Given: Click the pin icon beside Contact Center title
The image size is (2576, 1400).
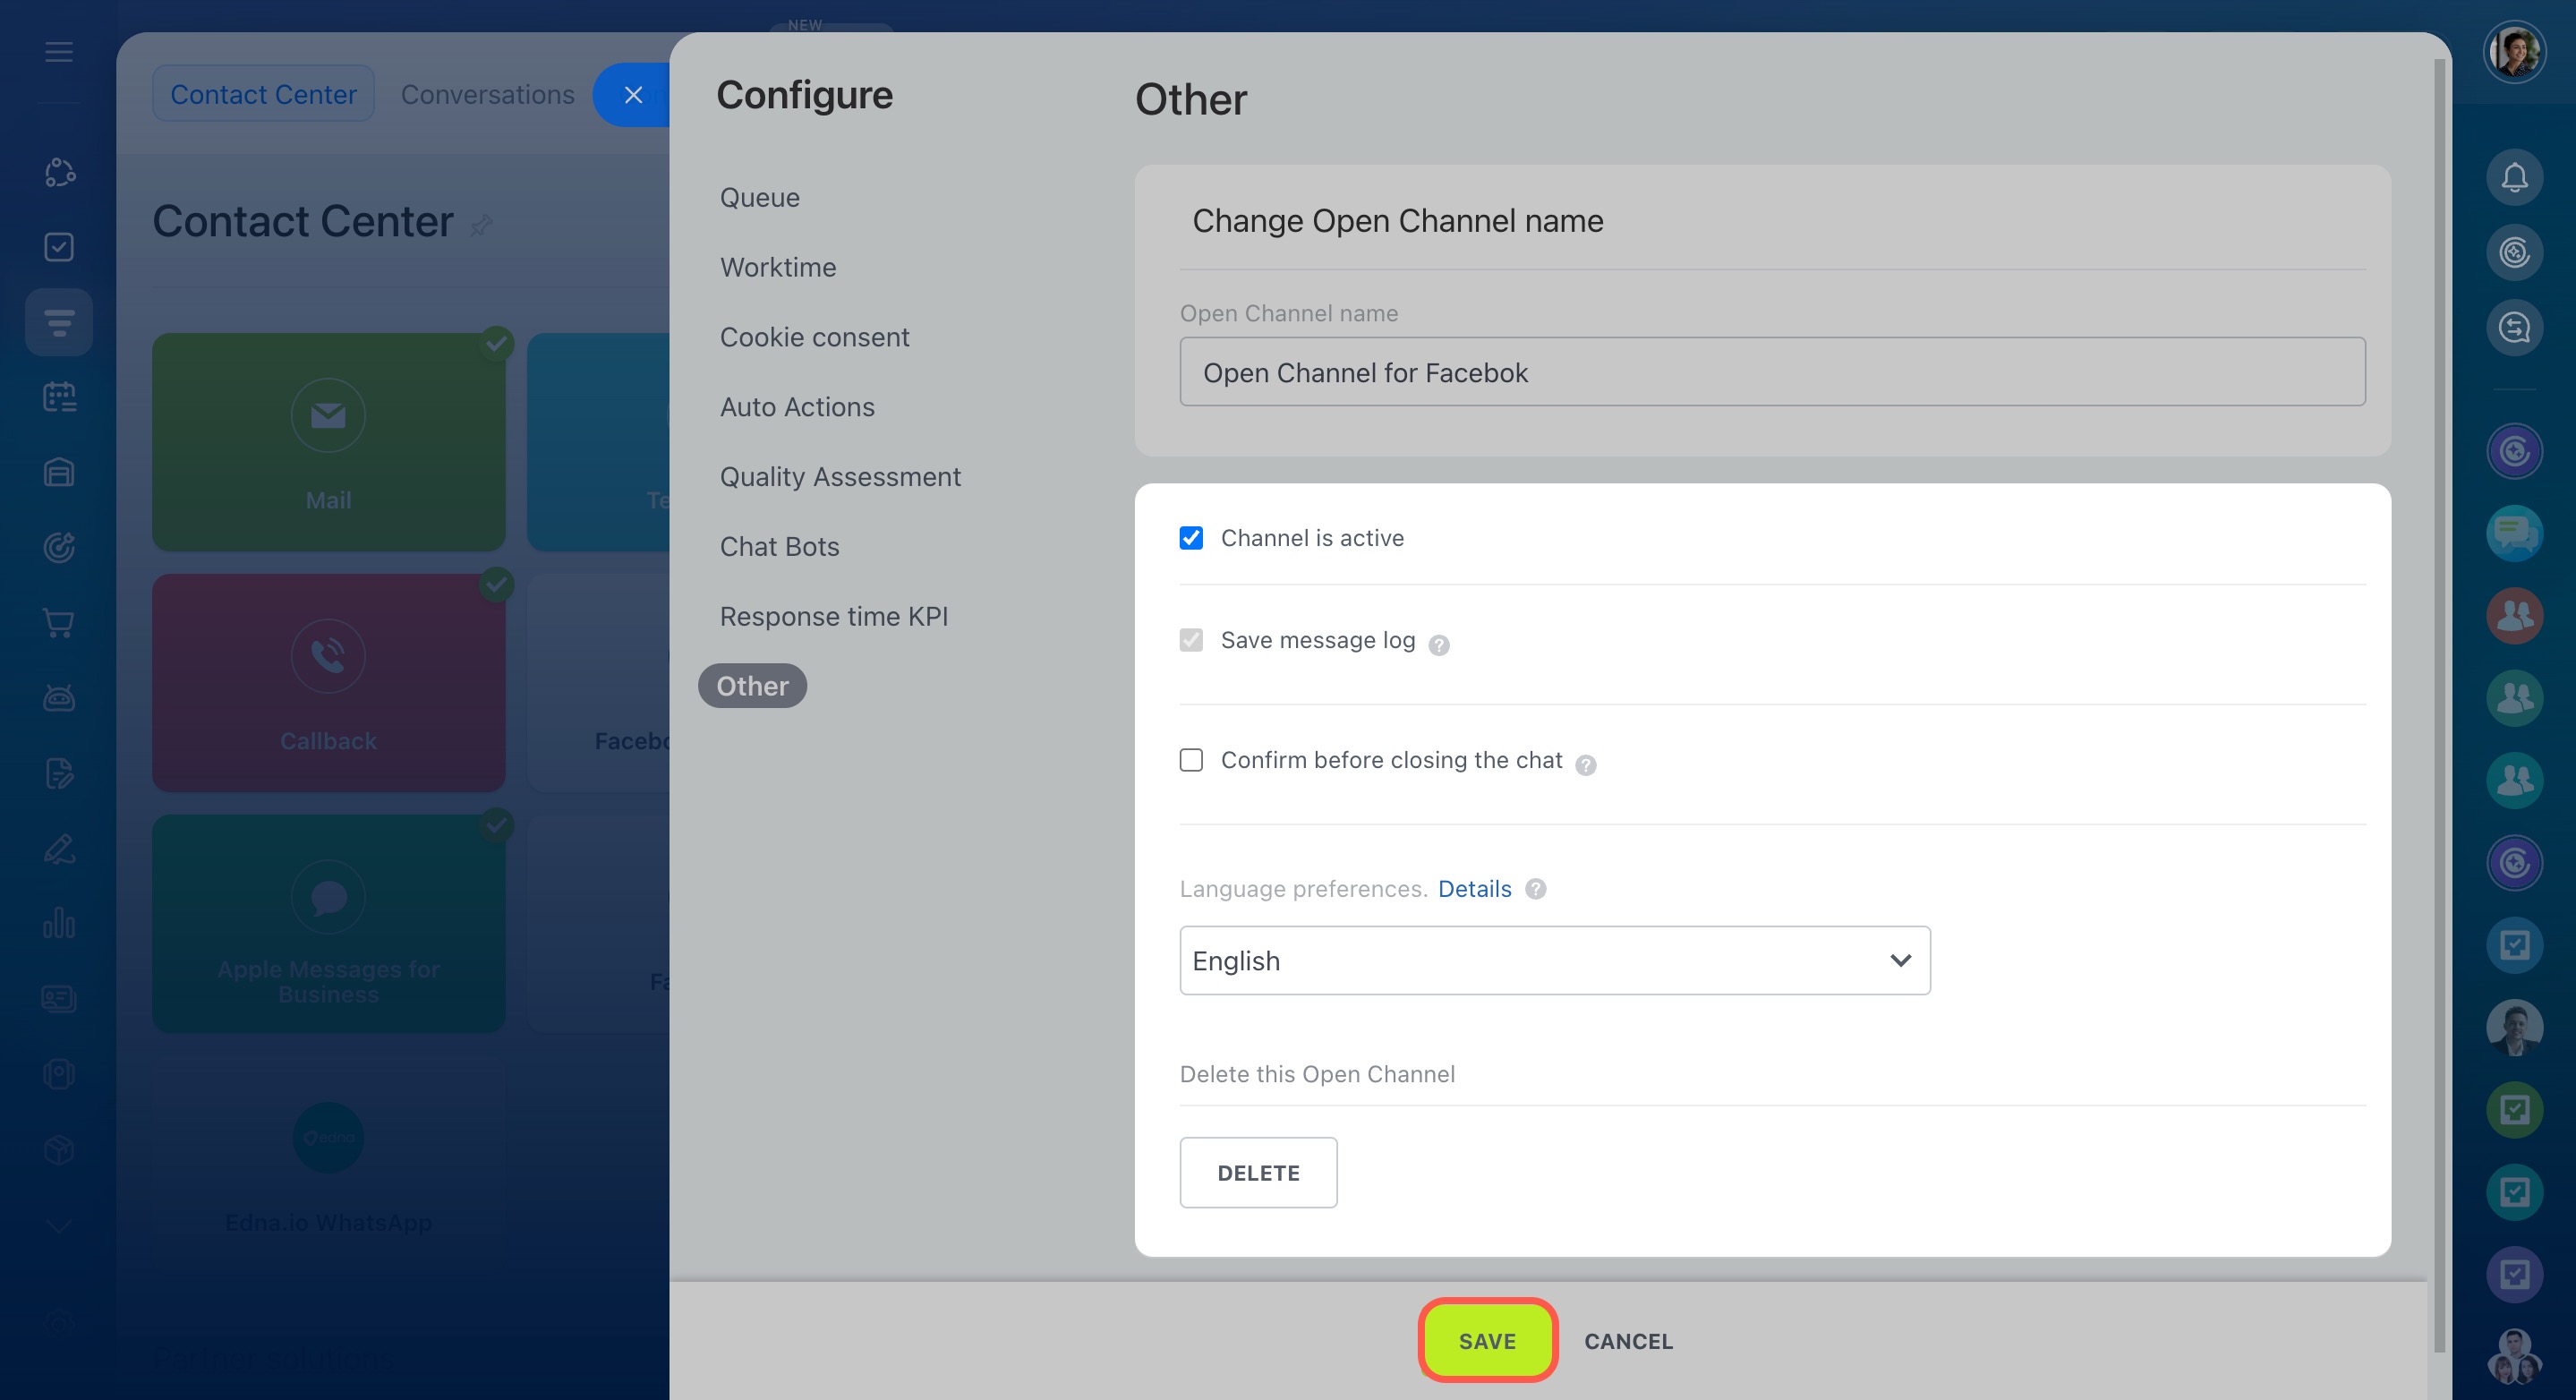Looking at the screenshot, I should (x=481, y=224).
